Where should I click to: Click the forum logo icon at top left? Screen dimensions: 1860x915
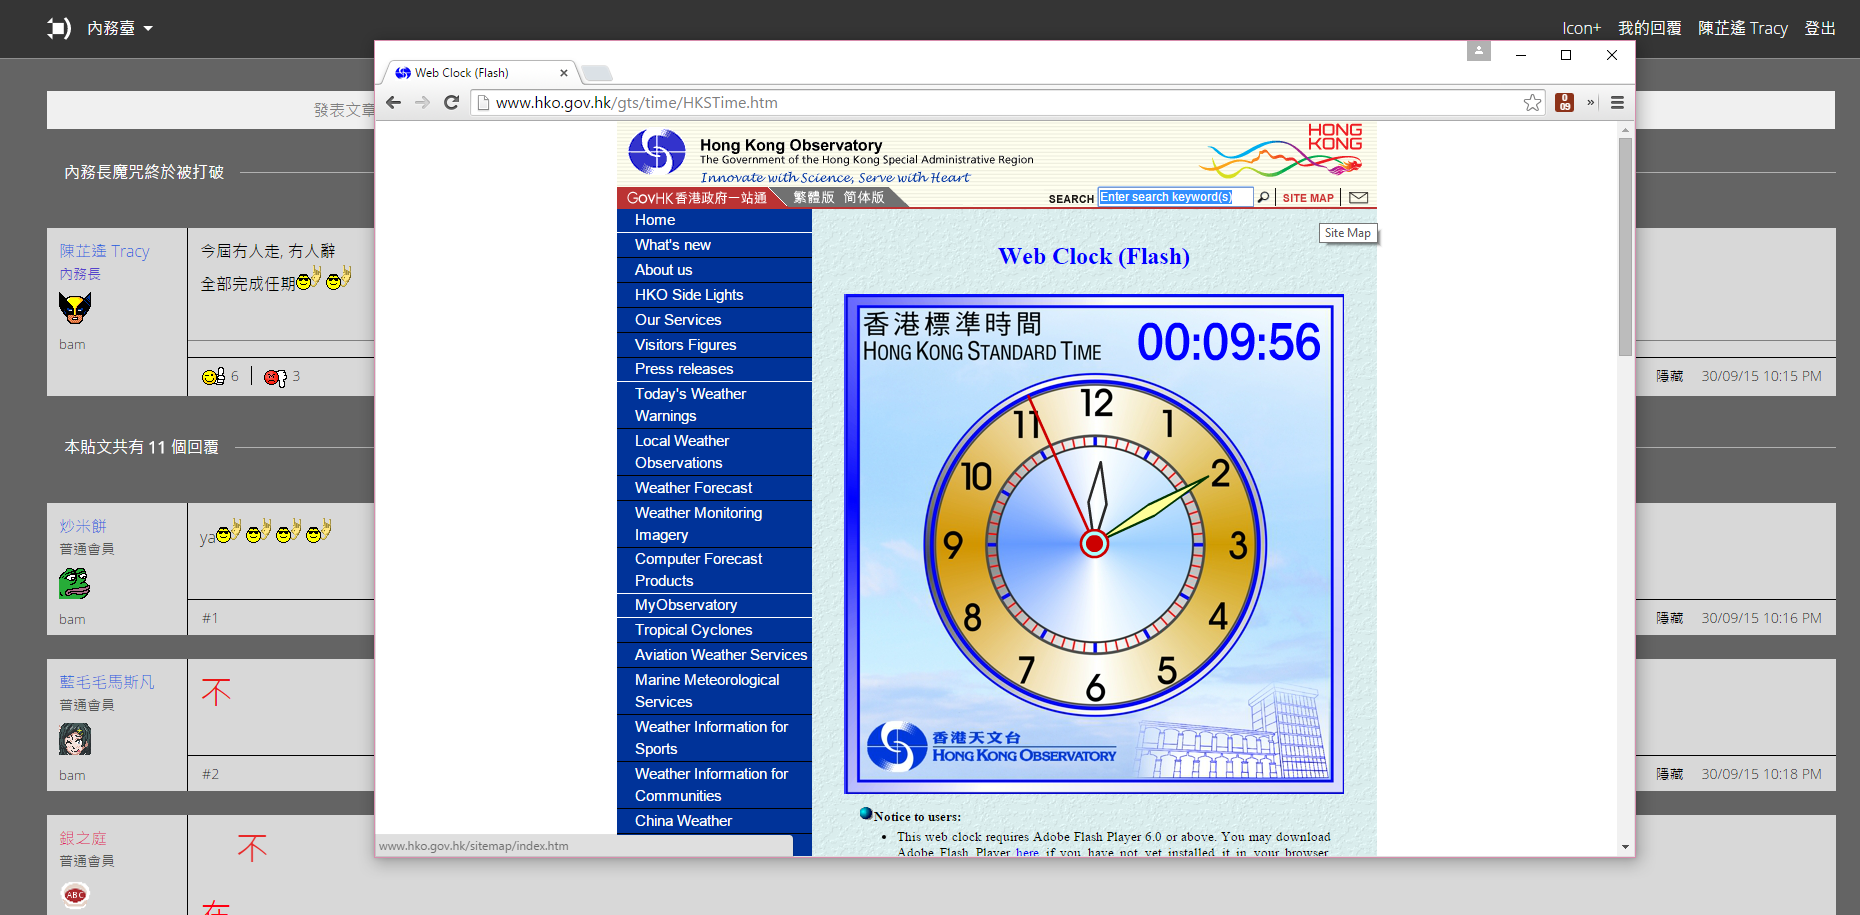point(59,28)
